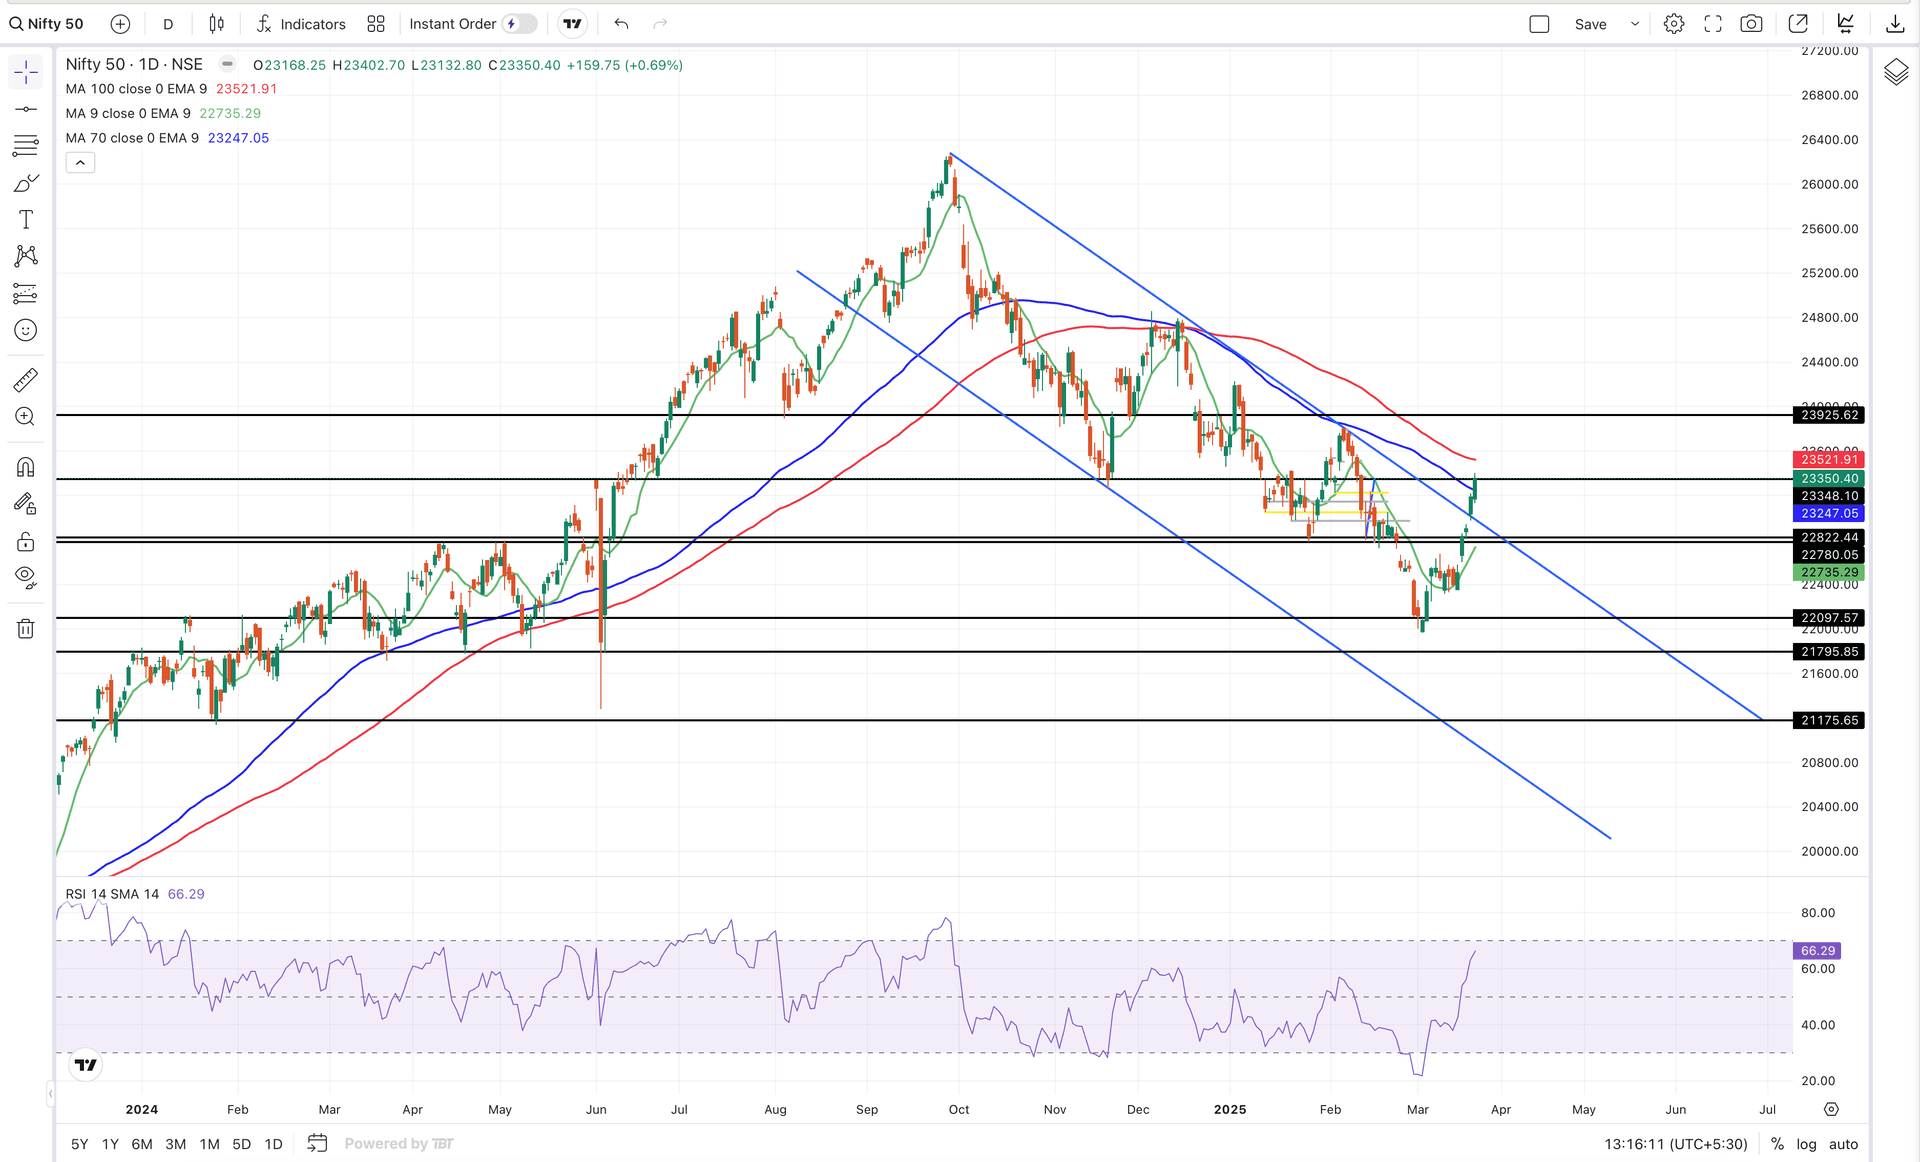Open the Fibonacci retracement tools
The height and width of the screenshot is (1162, 1920).
tap(26, 146)
